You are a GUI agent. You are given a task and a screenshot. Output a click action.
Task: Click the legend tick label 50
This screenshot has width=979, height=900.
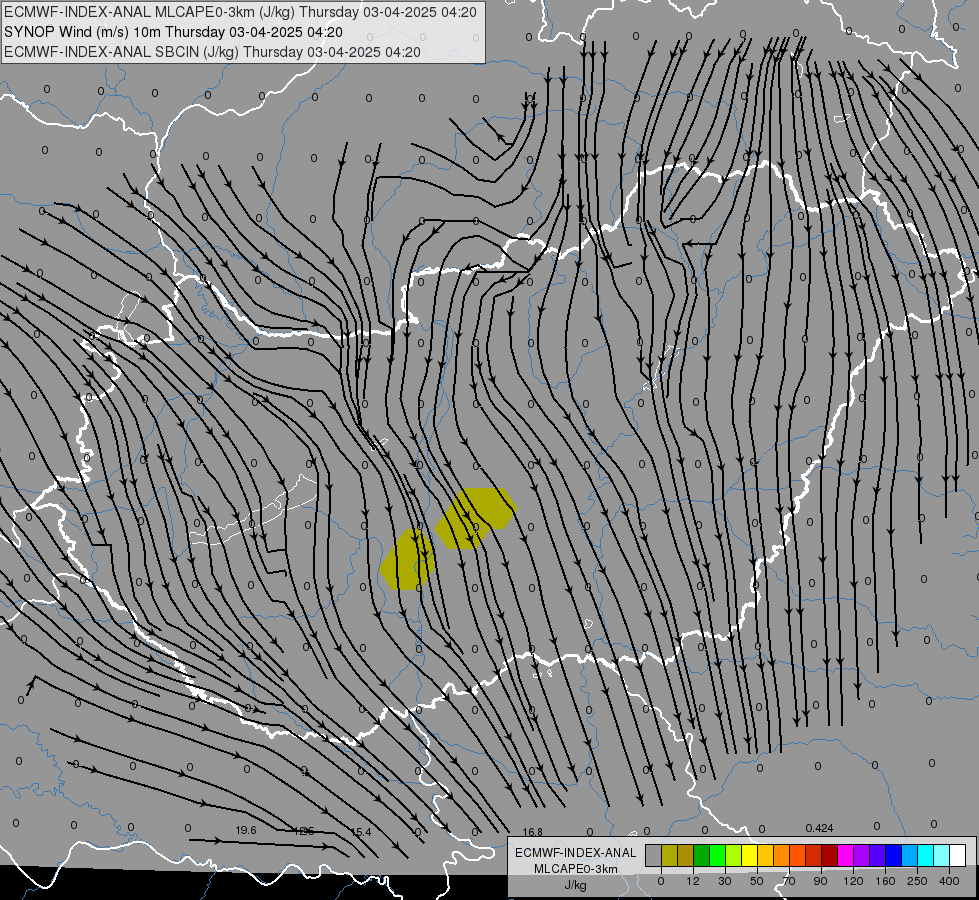(757, 881)
